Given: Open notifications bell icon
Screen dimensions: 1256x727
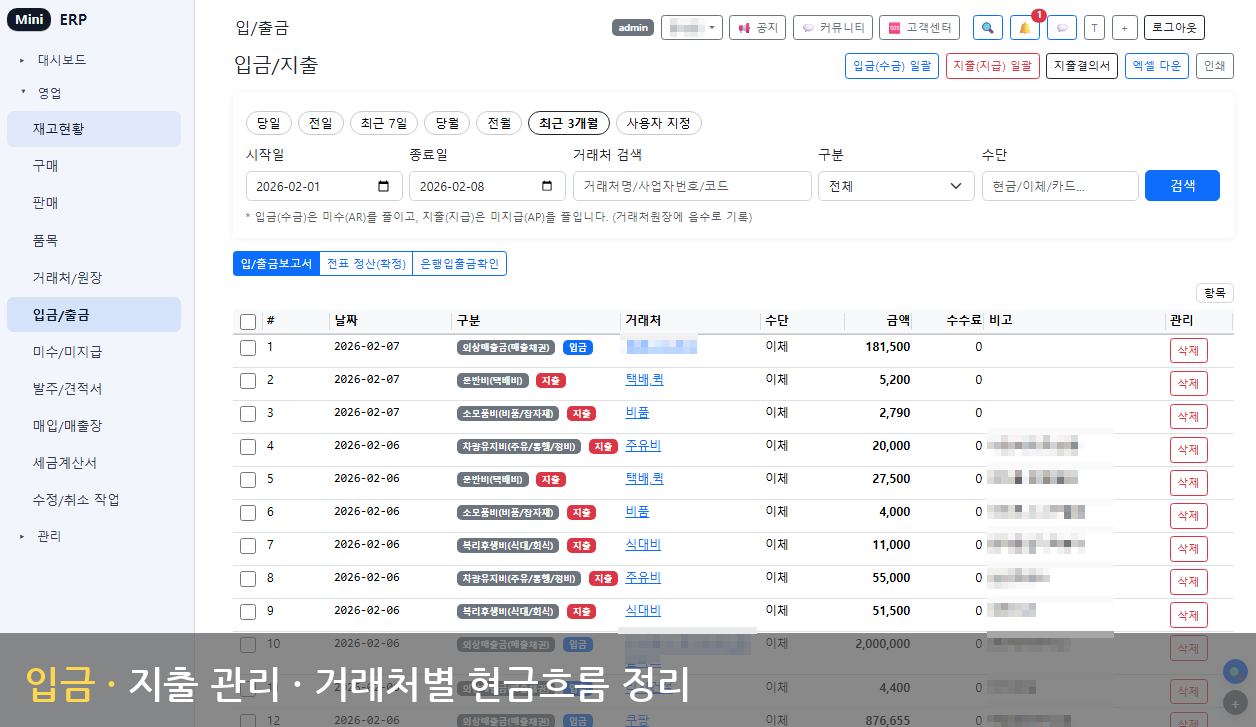Looking at the screenshot, I should (x=1025, y=28).
